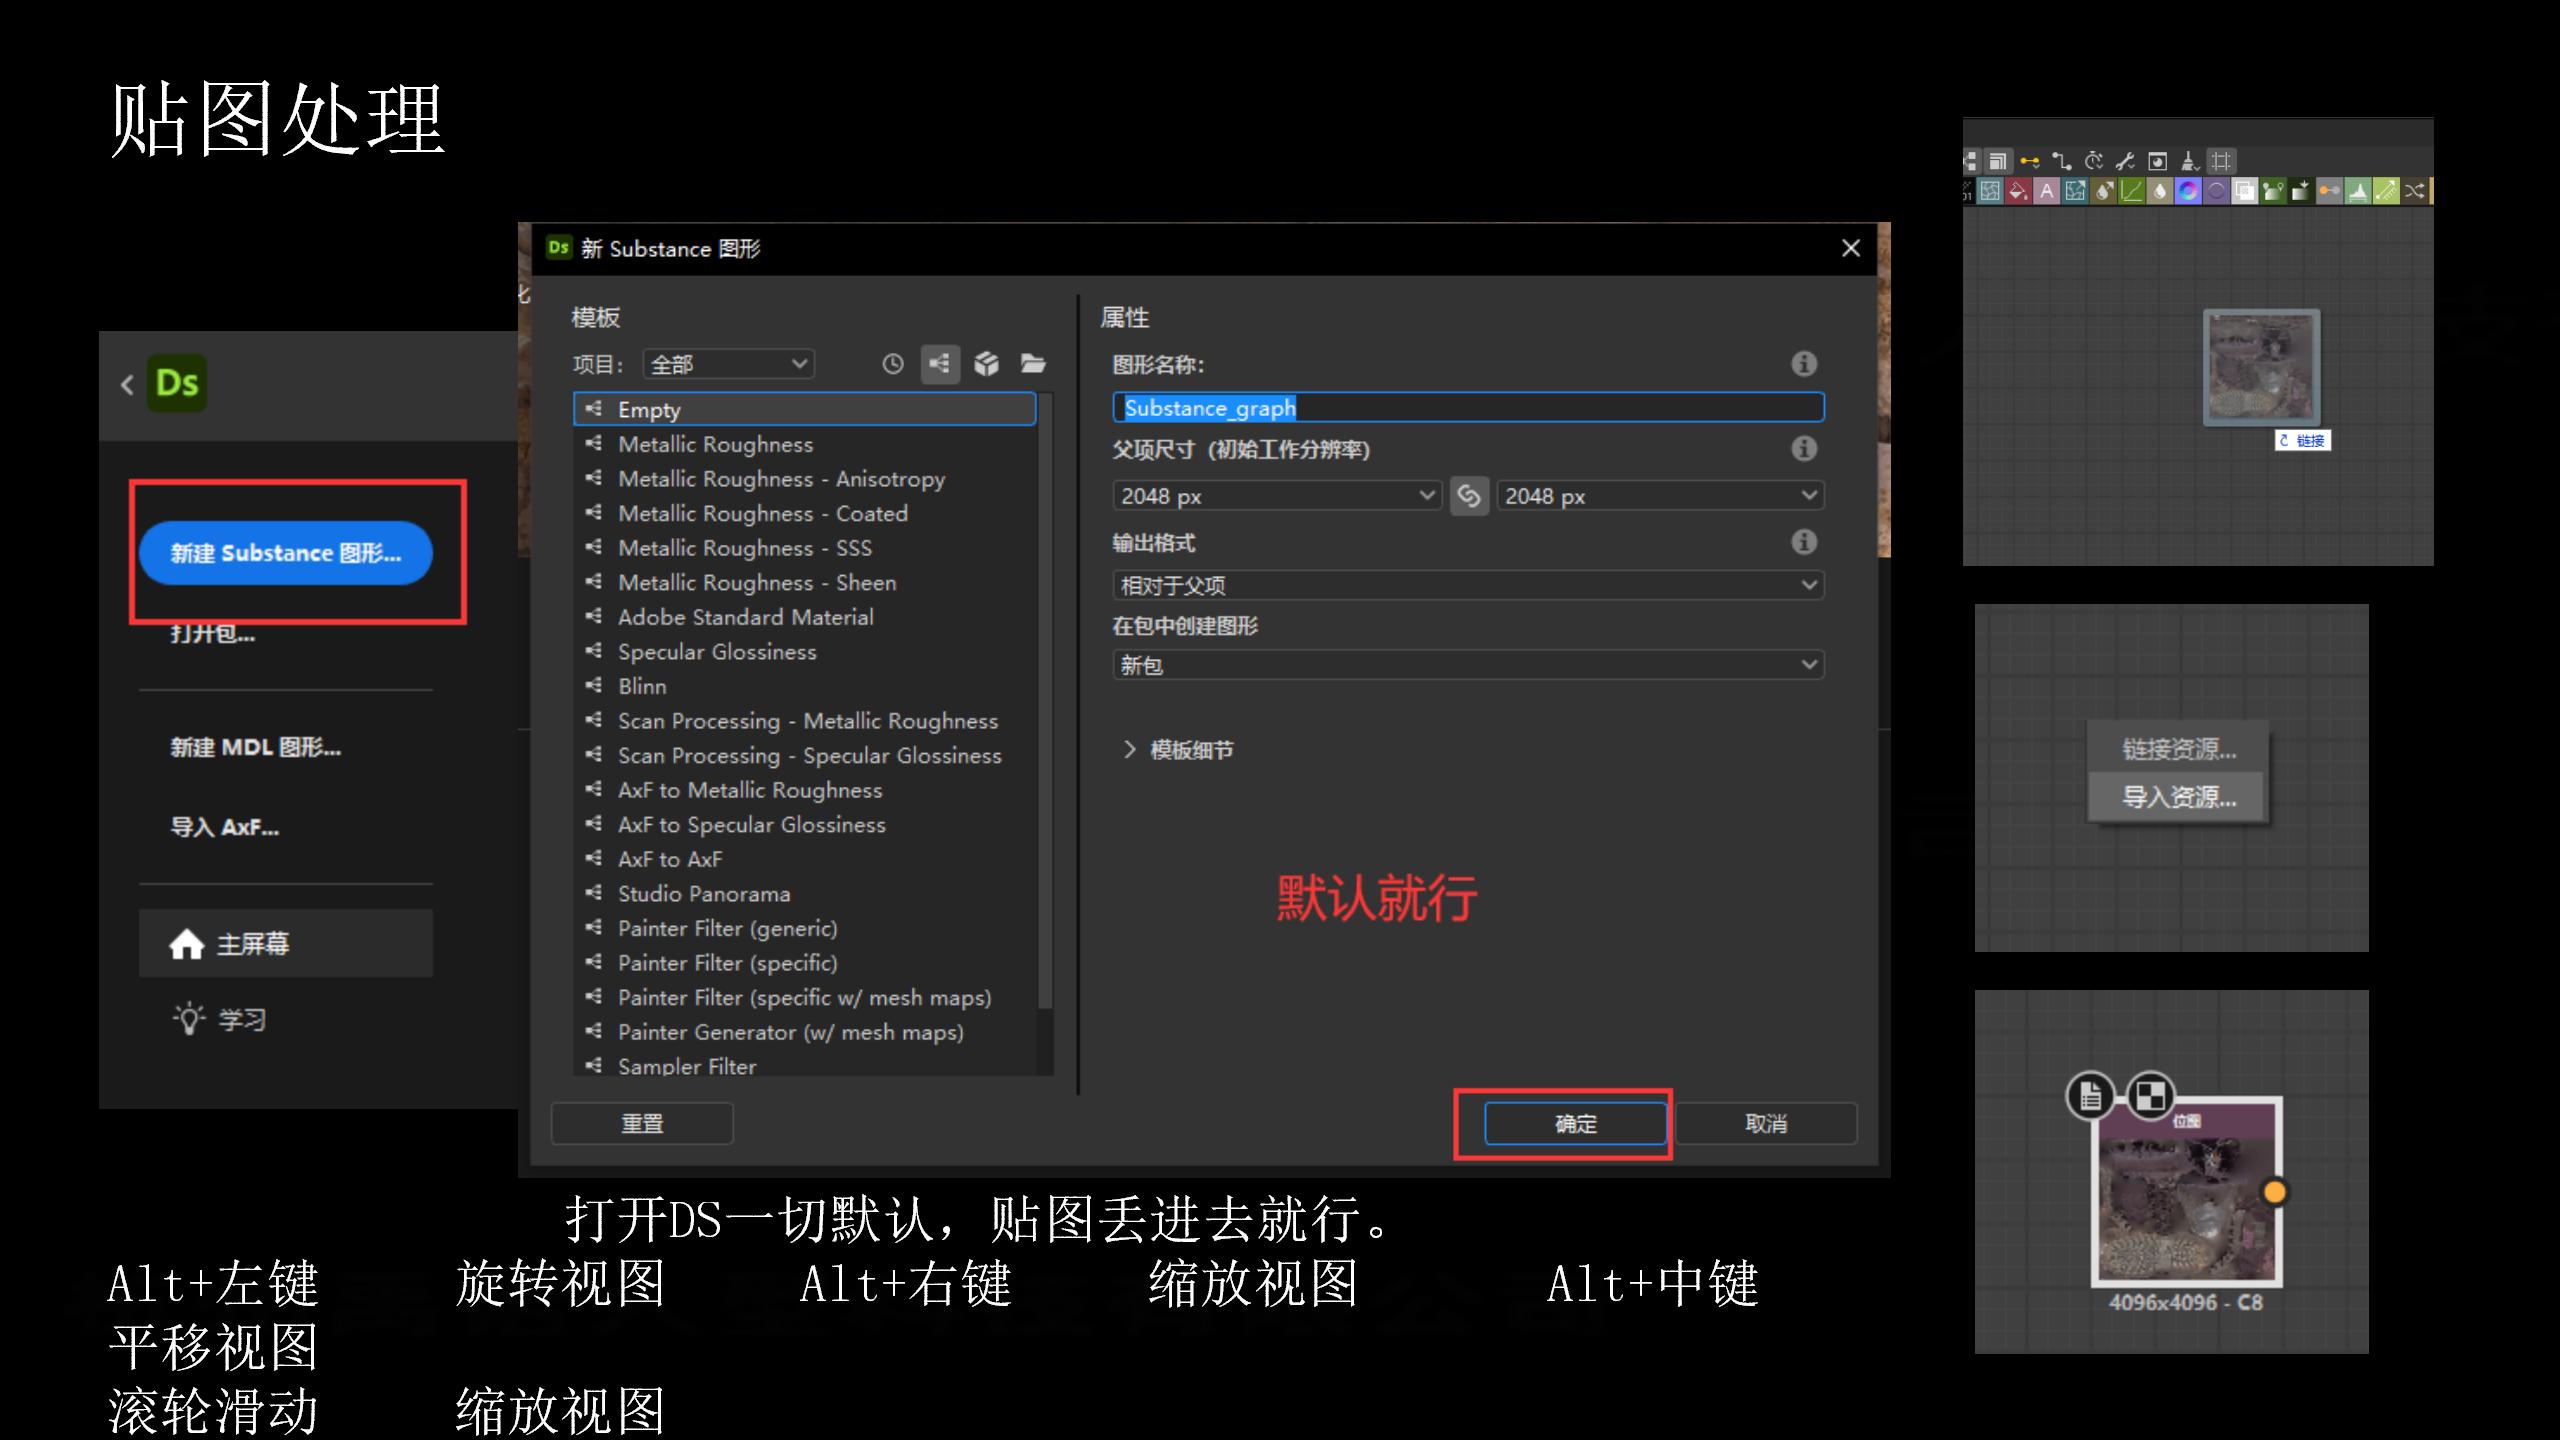Click info icon beside 输出格式

1804,542
